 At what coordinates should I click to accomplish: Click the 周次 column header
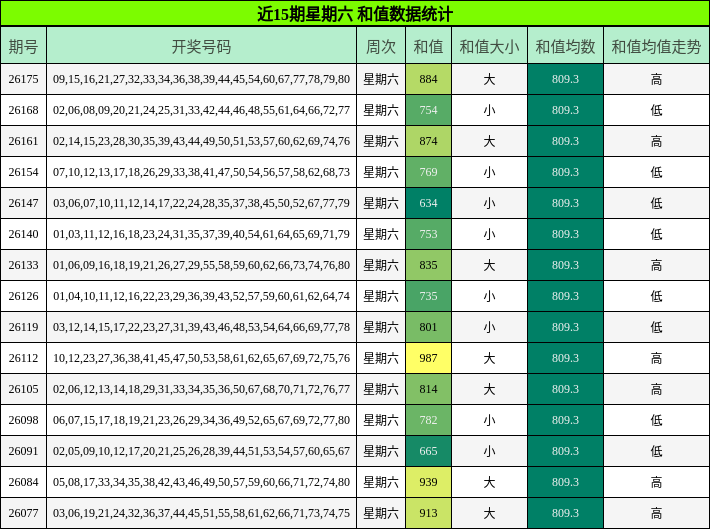(381, 45)
